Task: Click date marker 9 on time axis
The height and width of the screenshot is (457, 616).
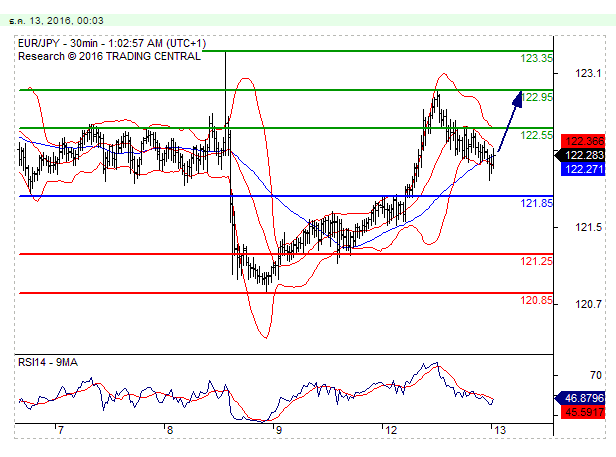Action: click(x=279, y=430)
